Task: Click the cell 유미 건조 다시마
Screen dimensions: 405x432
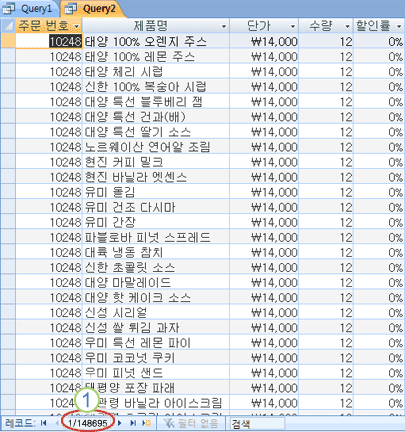Action: [156, 207]
